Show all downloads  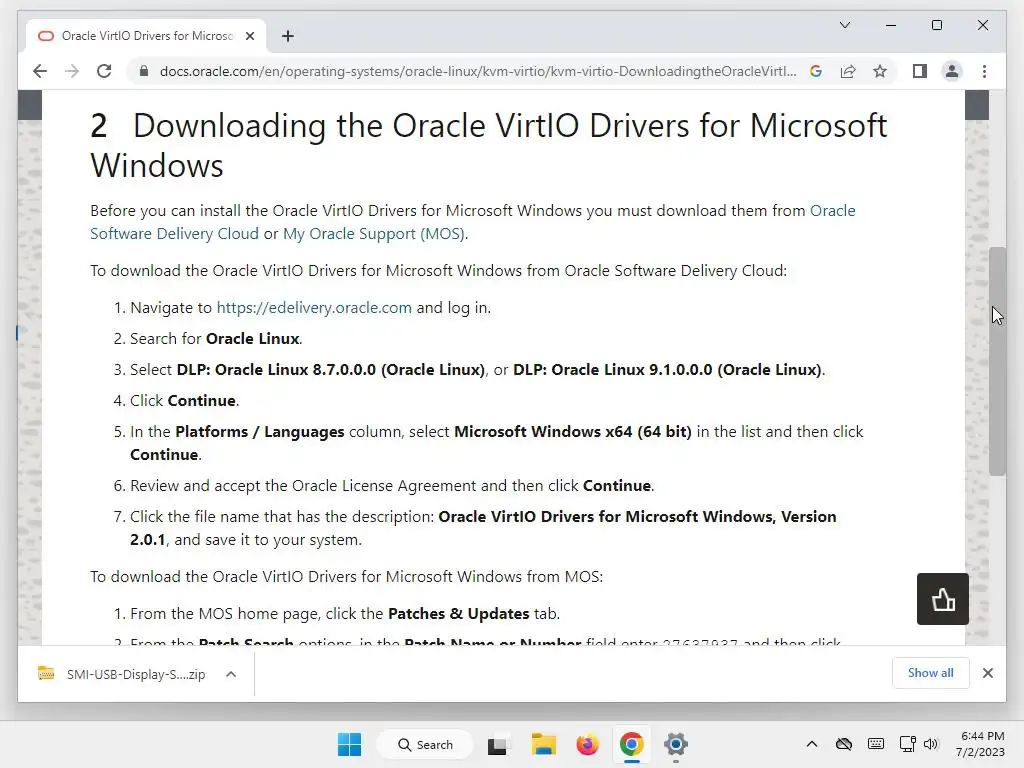tap(931, 673)
